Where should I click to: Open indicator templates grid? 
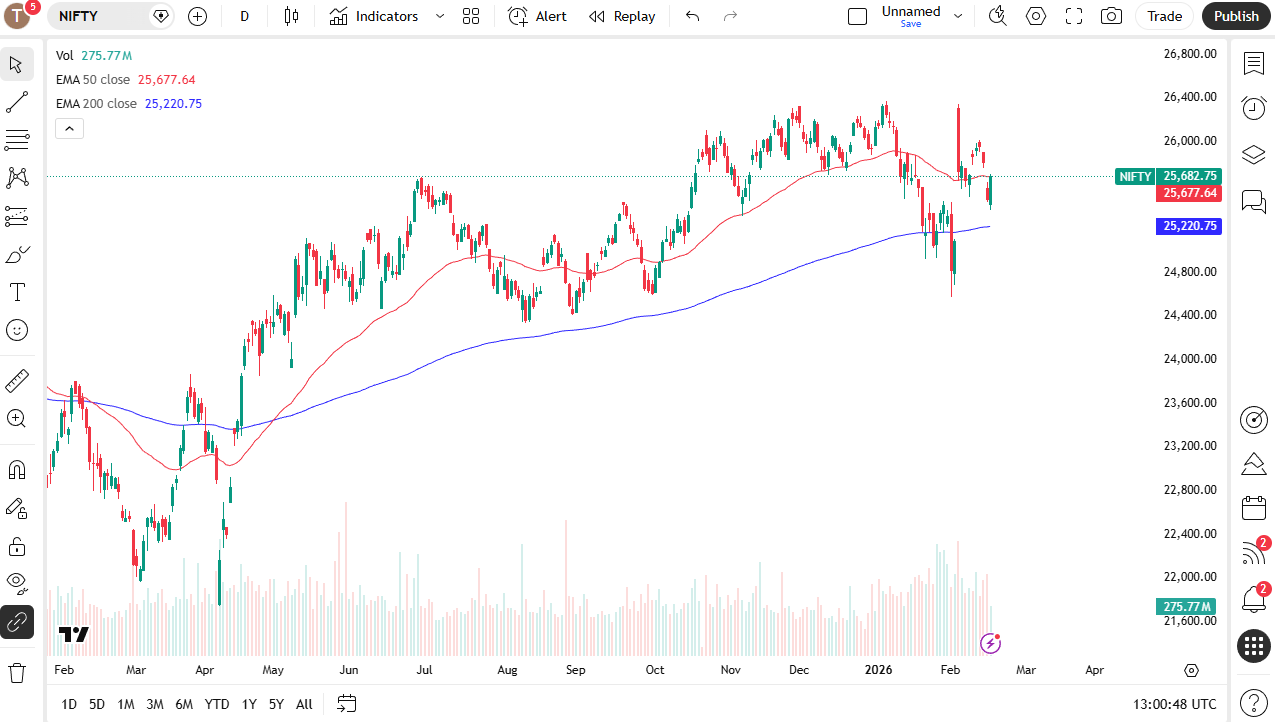click(471, 16)
